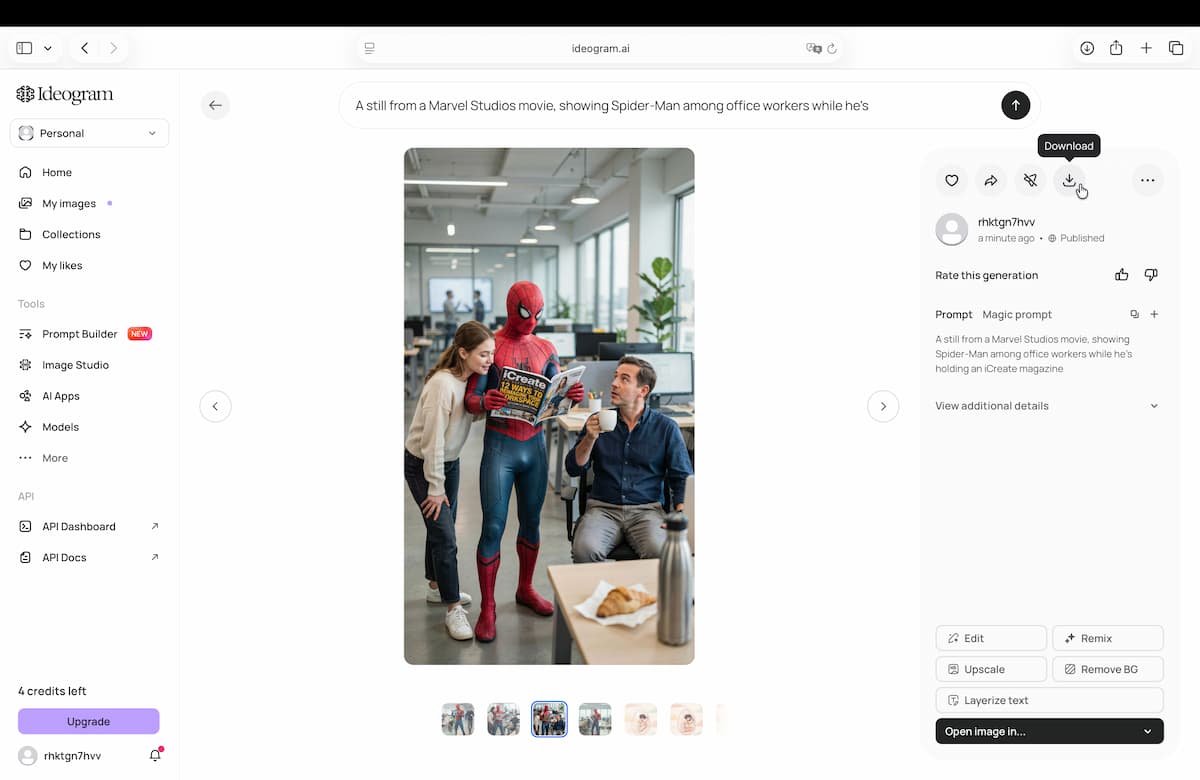Screen dimensions: 1200x780
Task: Navigate back in browser toolbar
Action: 85,48
